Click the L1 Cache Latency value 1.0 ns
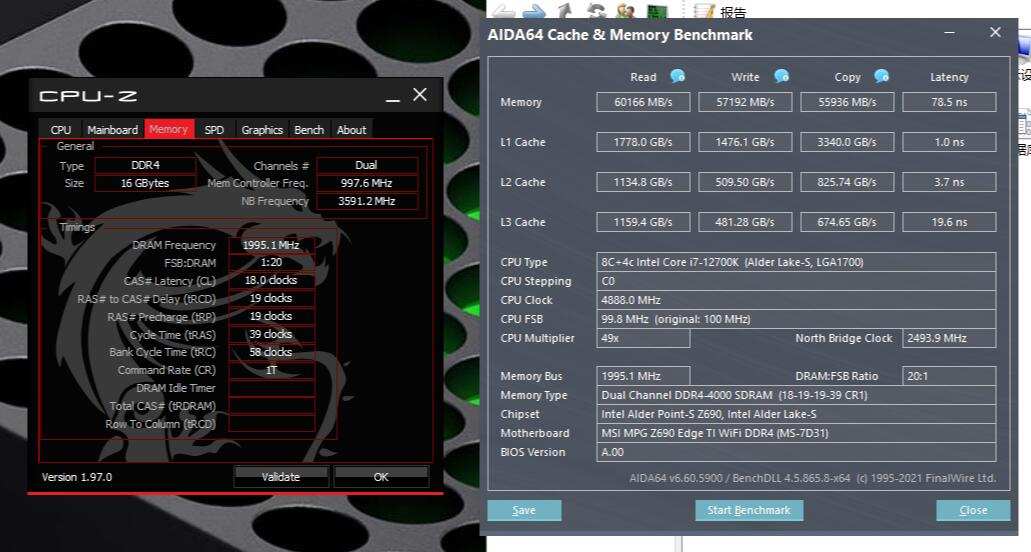 point(949,142)
